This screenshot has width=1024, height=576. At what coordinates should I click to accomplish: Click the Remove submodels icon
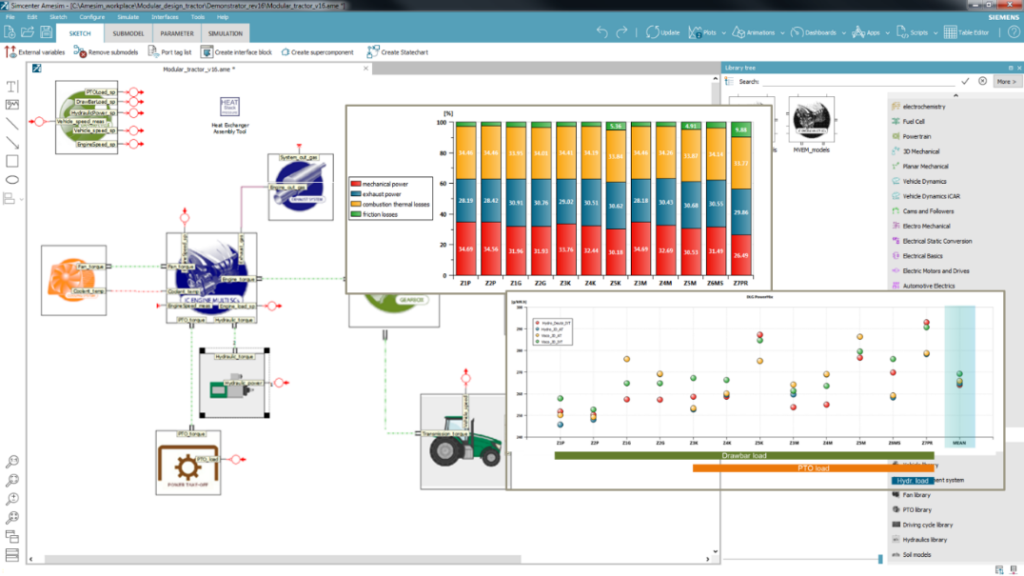click(x=79, y=51)
